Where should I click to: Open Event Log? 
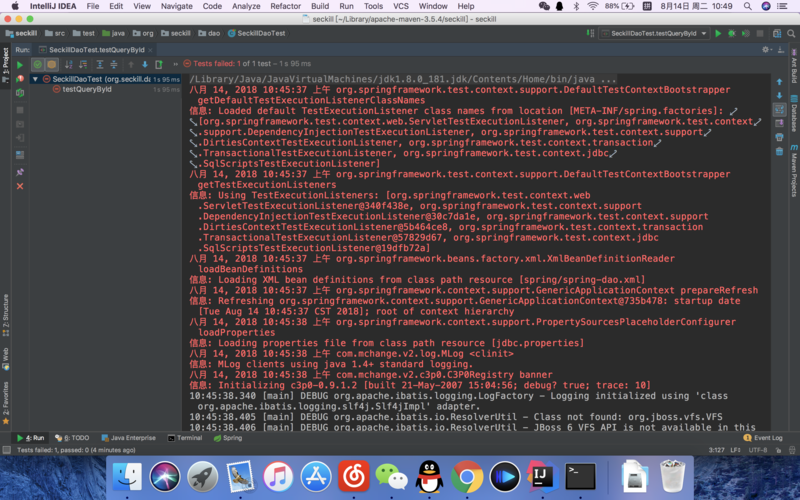763,438
